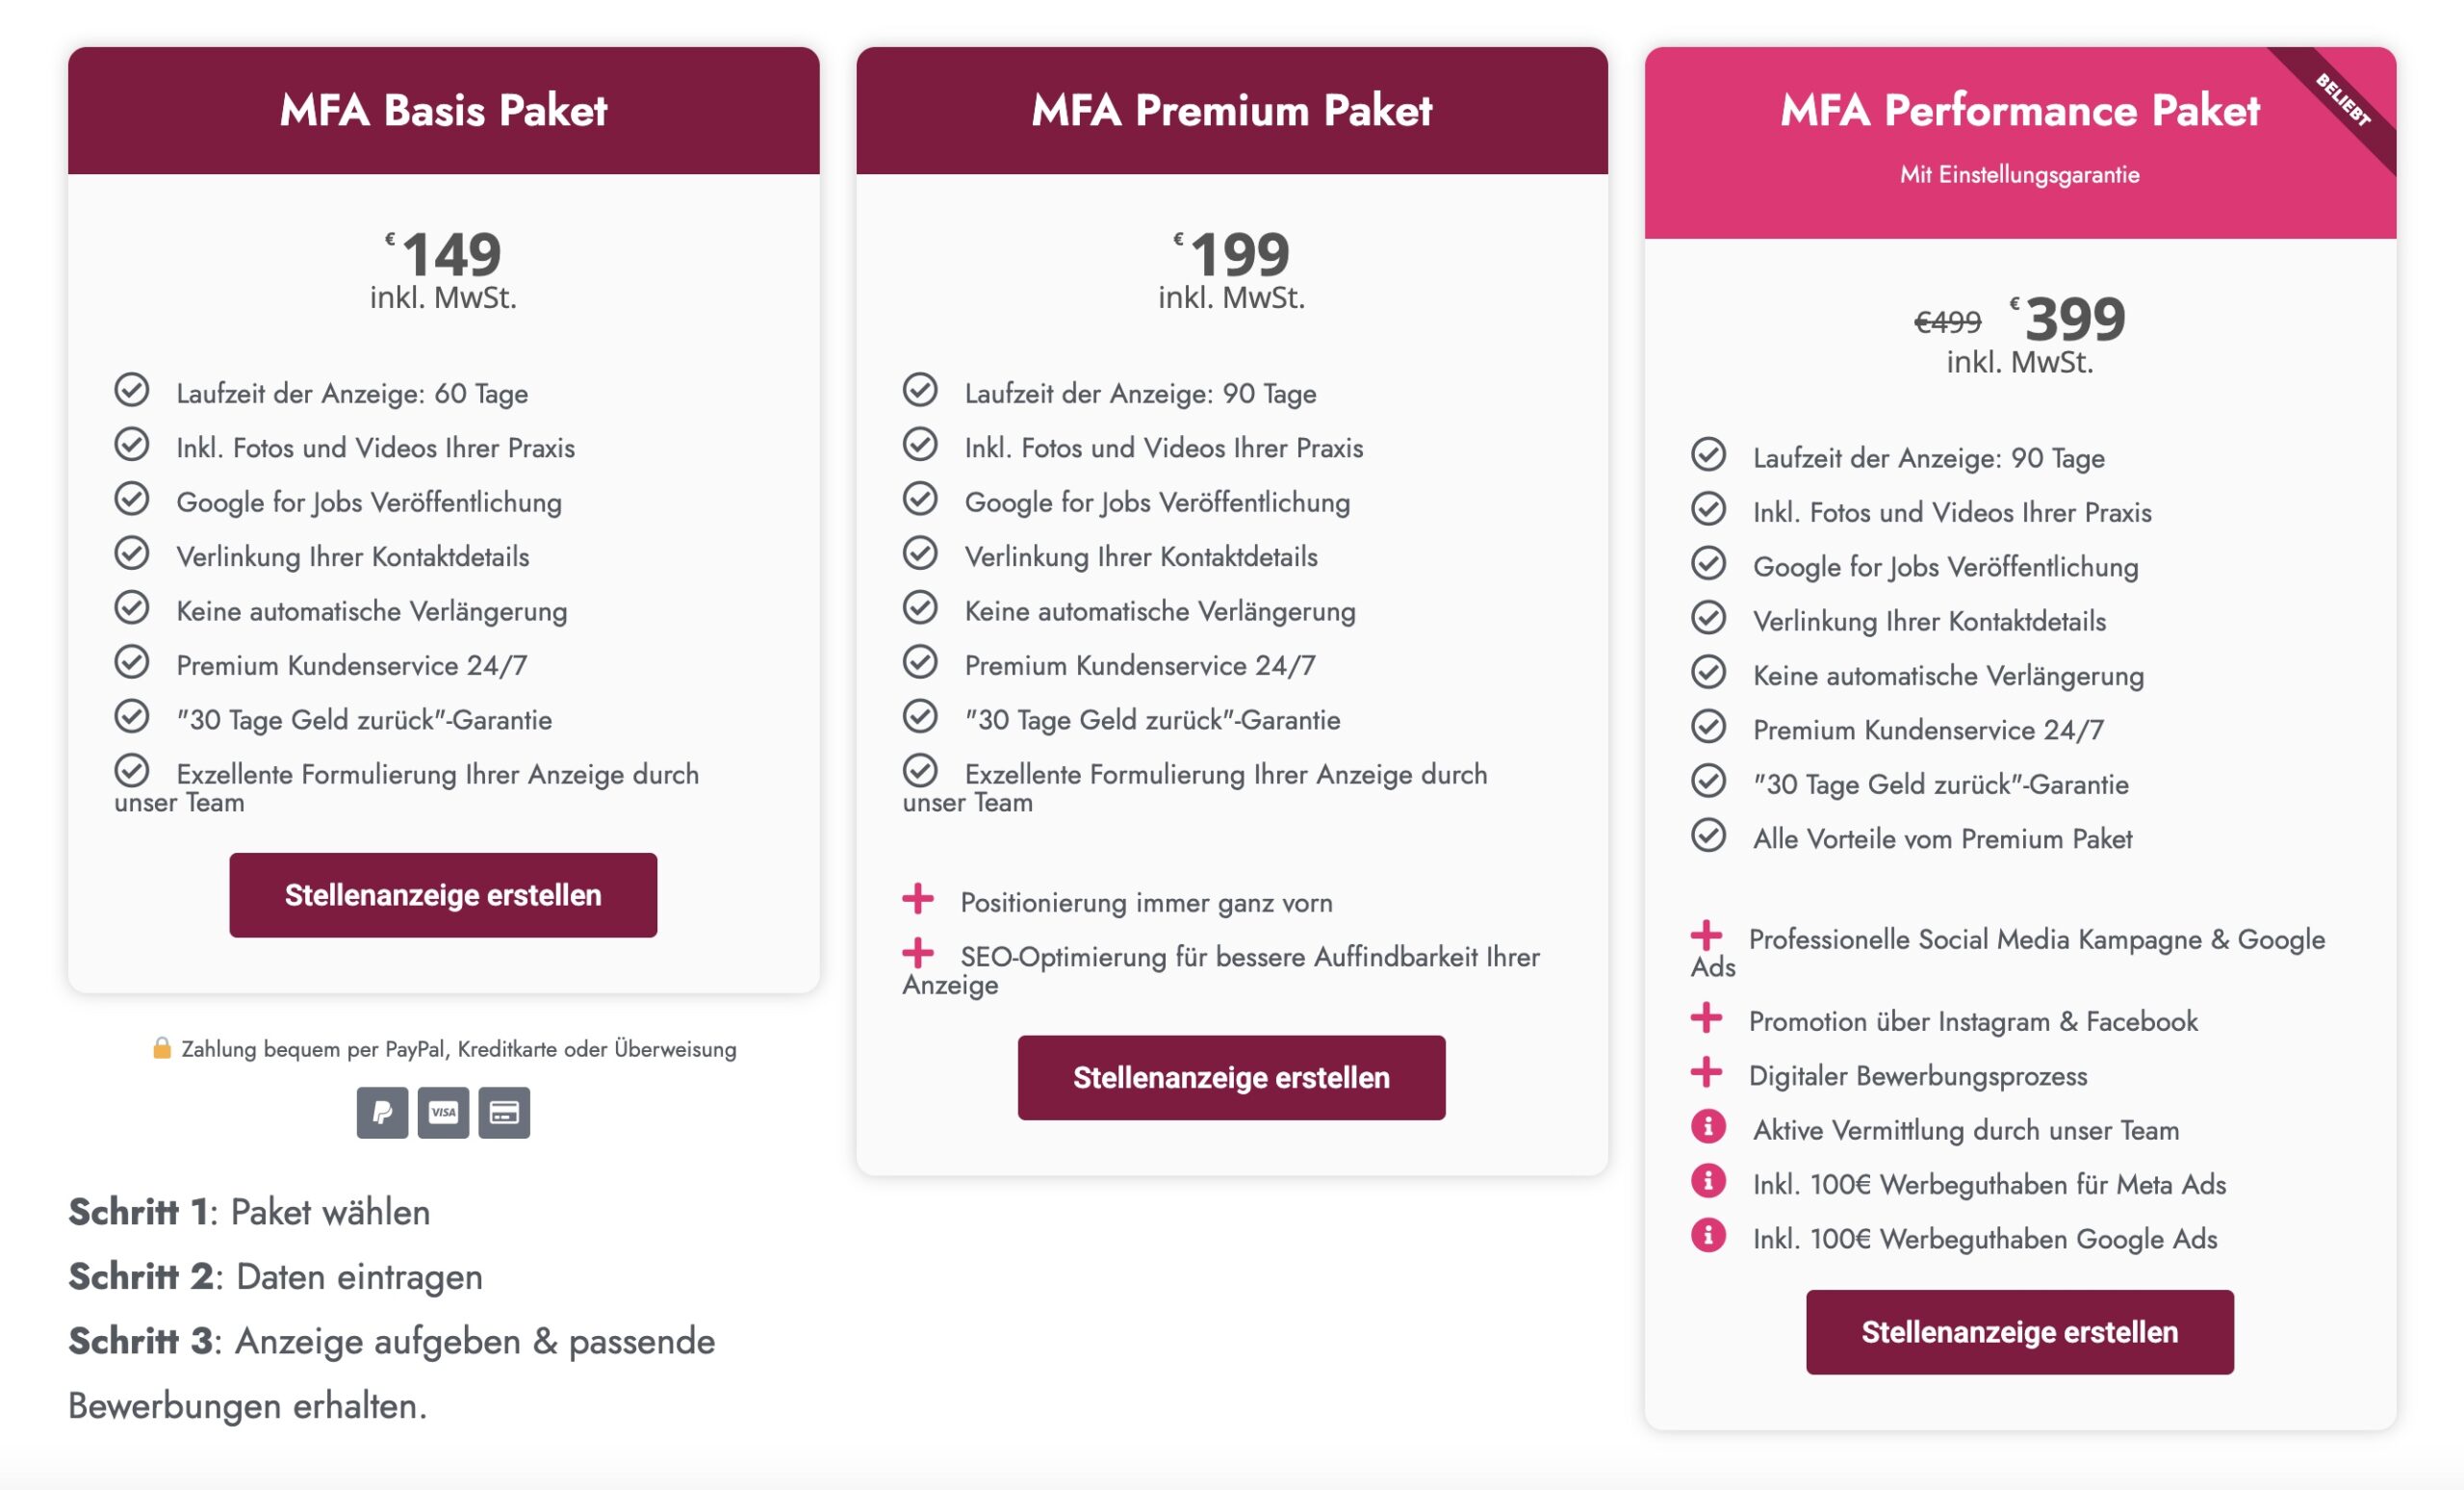Click checkmark beside Basis Laufzeit 60 Tage
2464x1490 pixels.
(132, 389)
